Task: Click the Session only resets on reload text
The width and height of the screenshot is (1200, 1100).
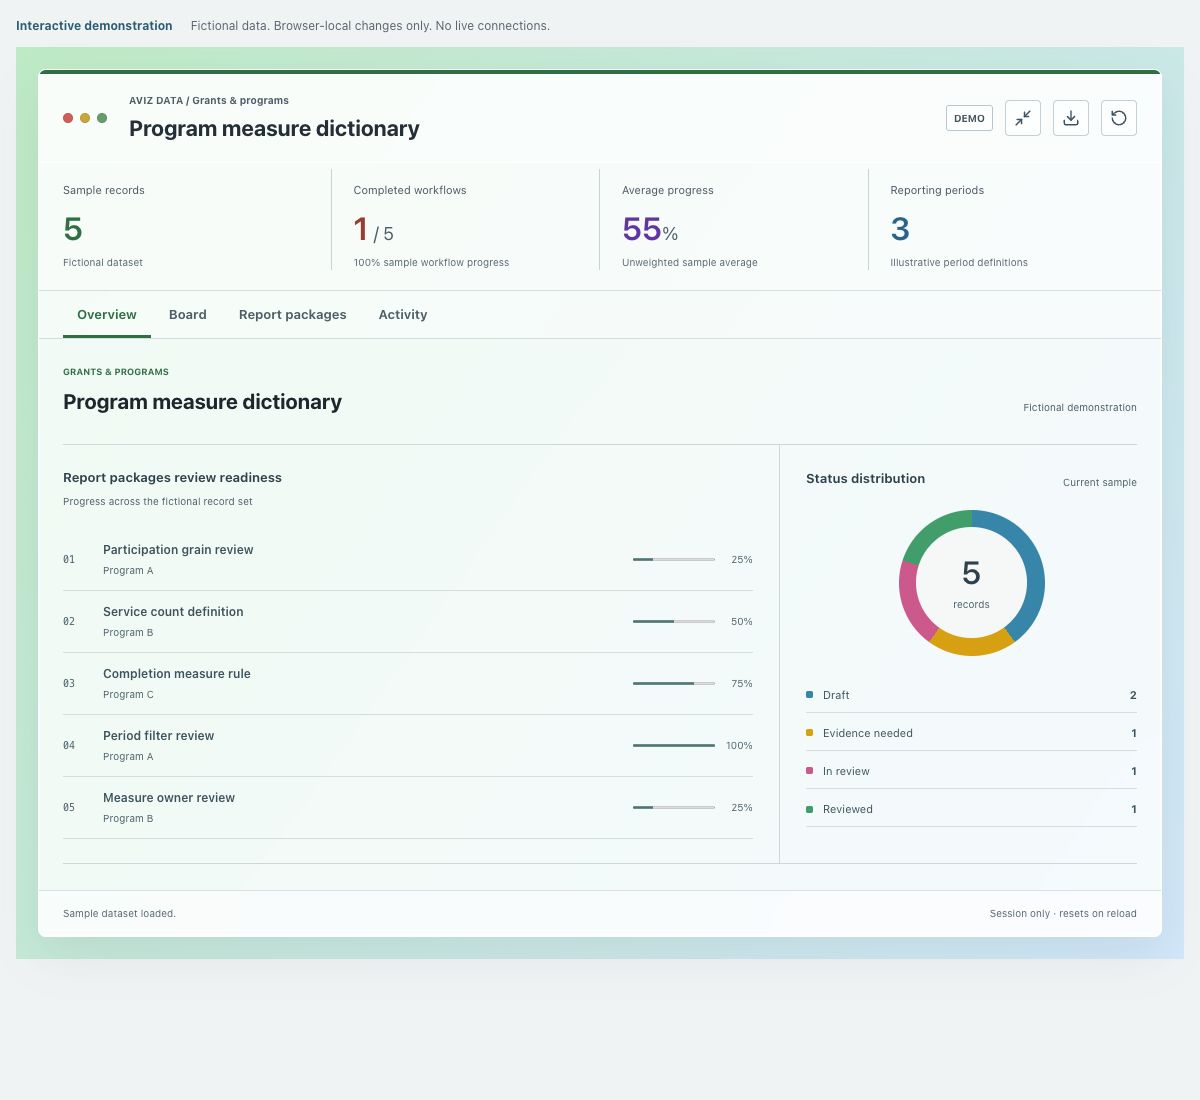Action: tap(1063, 913)
